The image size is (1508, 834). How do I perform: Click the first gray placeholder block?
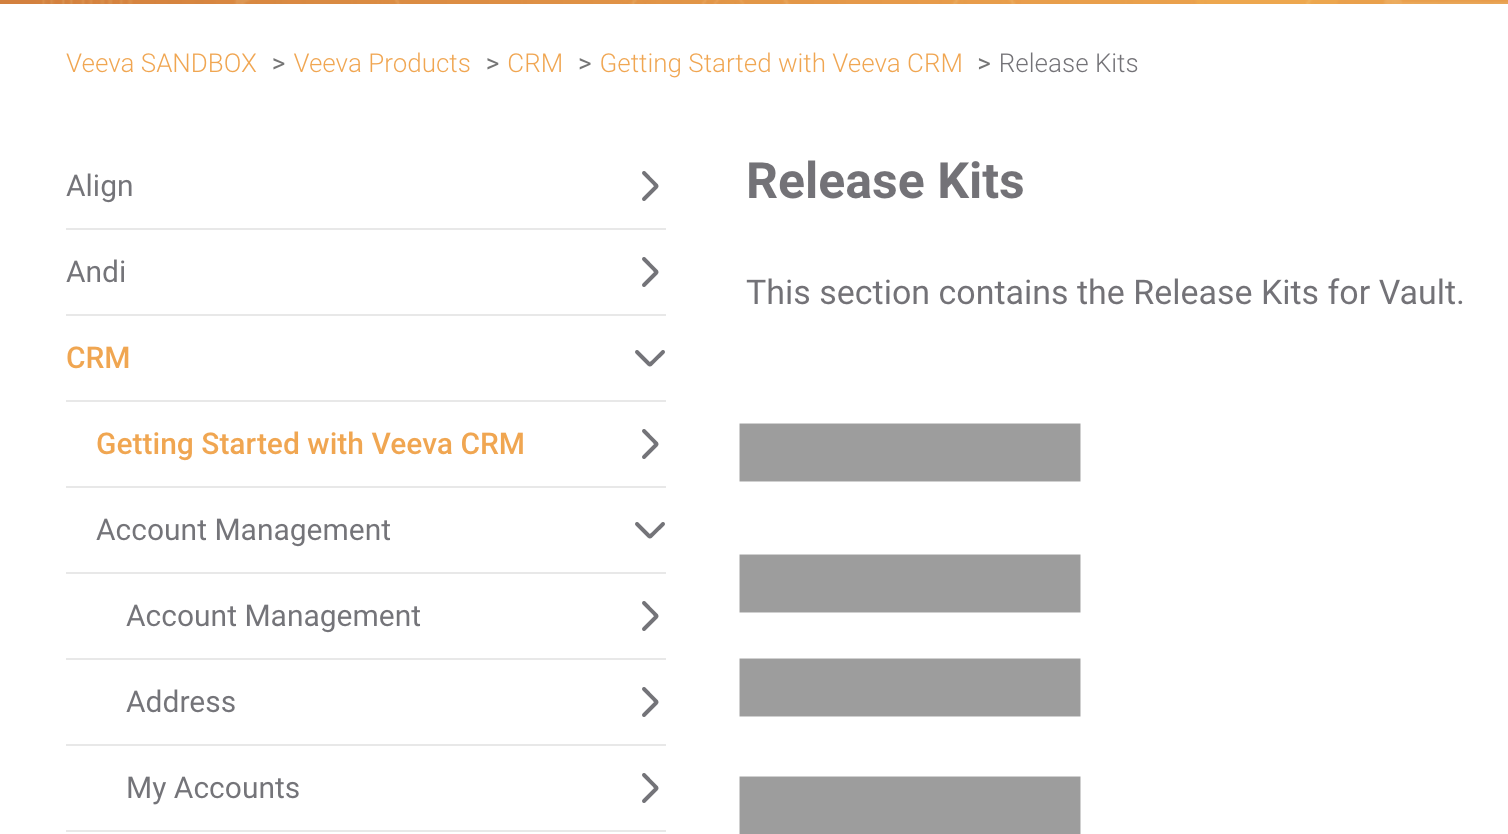[909, 452]
